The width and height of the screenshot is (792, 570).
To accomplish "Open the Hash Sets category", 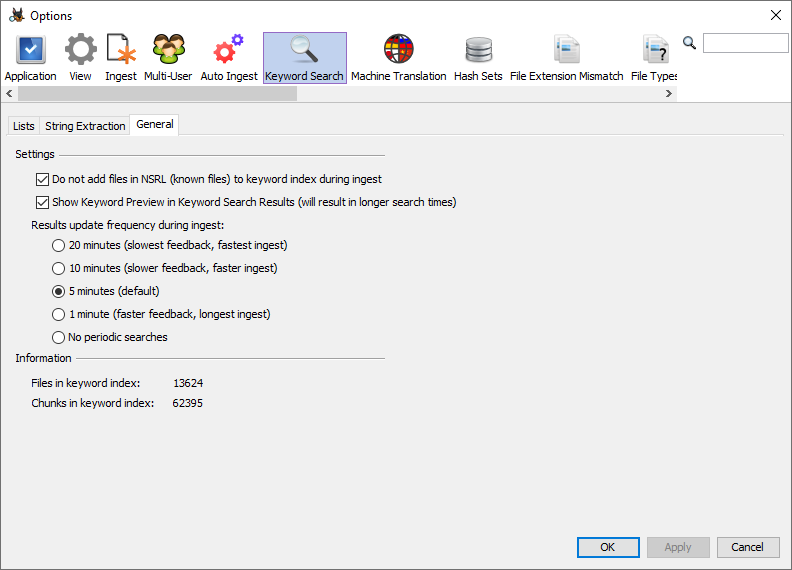I will click(478, 58).
